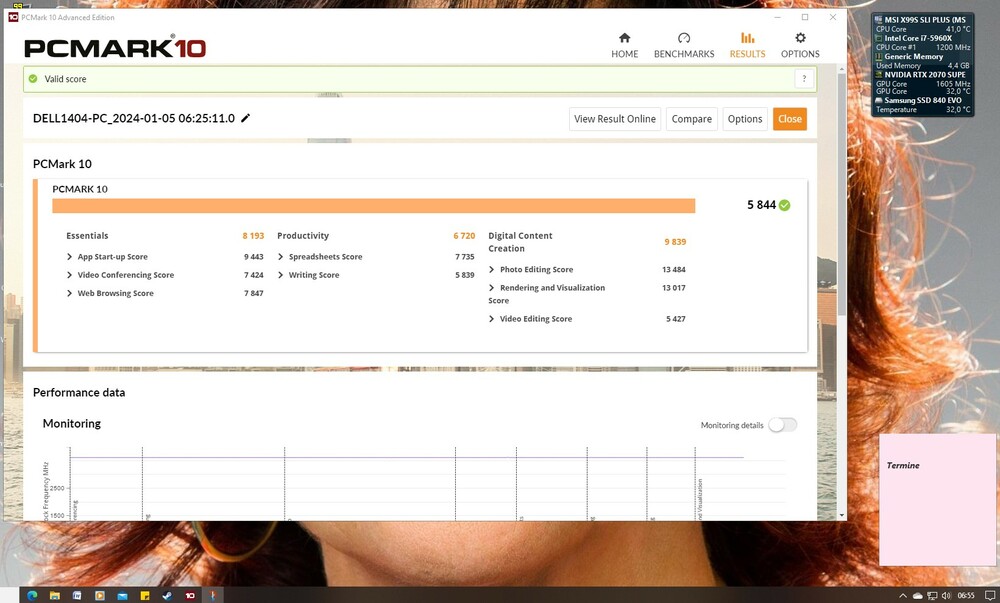Image resolution: width=1000 pixels, height=603 pixels.
Task: Click the Digital Content Creation heading
Action: pyautogui.click(x=520, y=242)
